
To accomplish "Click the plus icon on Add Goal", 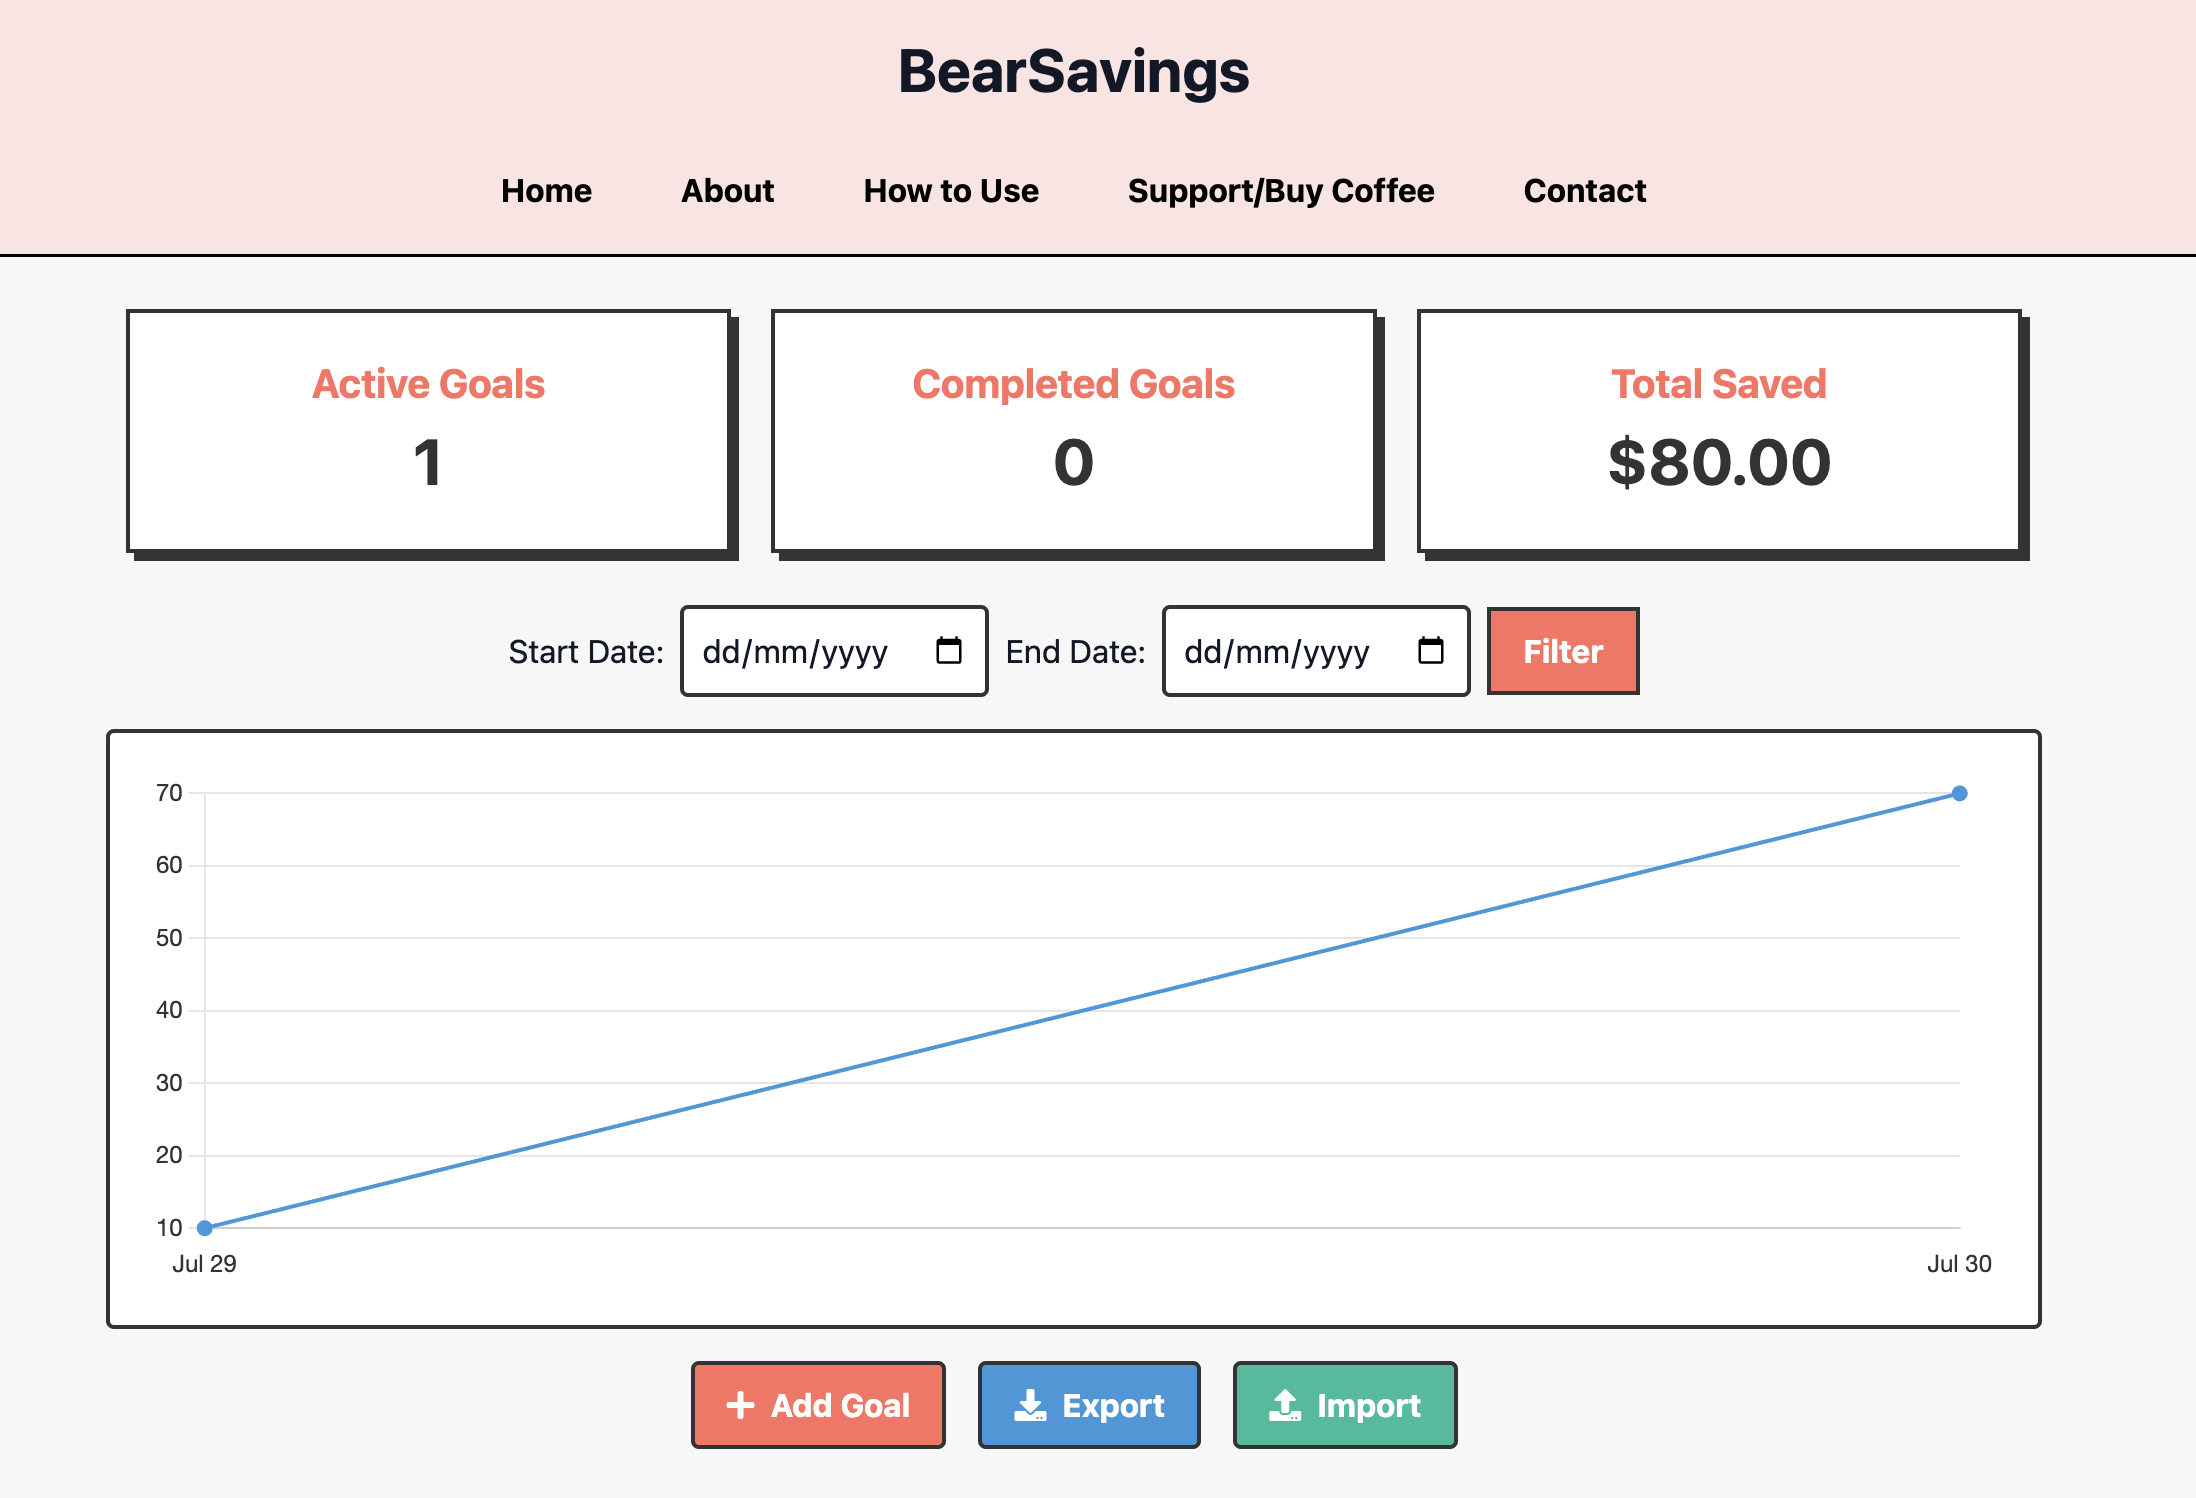I will tap(740, 1405).
